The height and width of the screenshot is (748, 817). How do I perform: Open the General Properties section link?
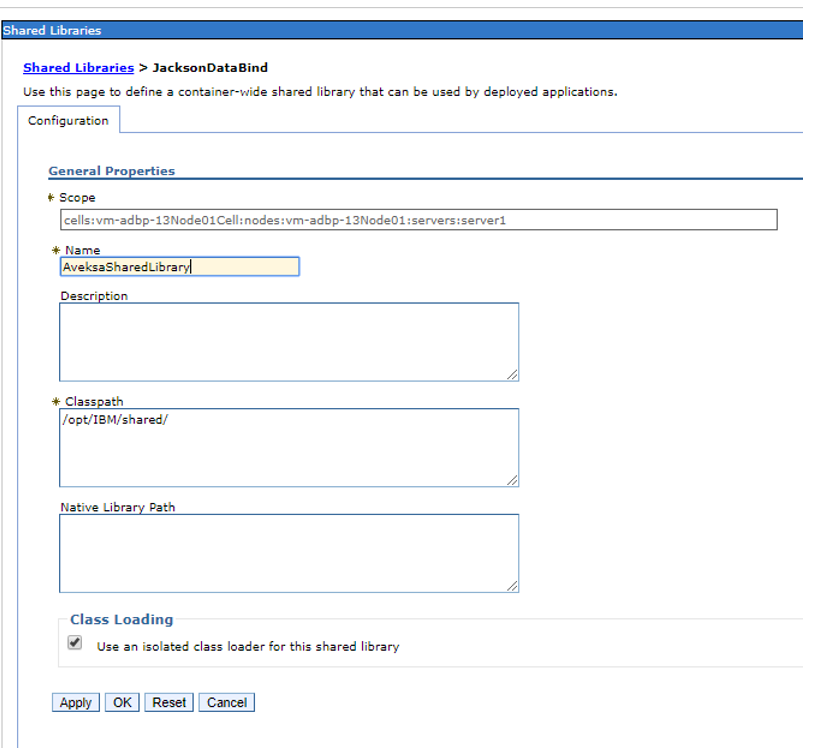tap(112, 170)
